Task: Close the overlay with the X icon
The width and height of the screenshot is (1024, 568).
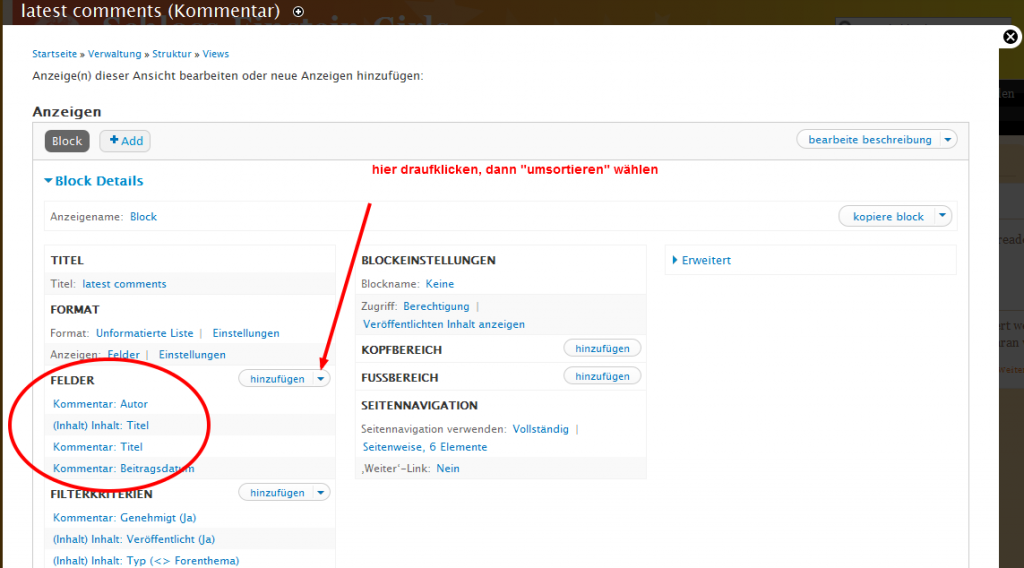Action: pos(1011,37)
